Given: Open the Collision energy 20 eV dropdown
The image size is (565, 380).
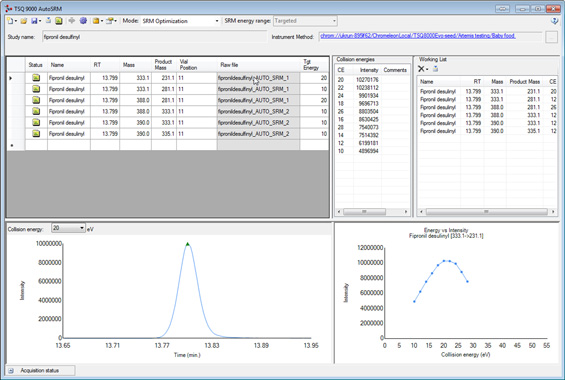Looking at the screenshot, I should coord(68,228).
